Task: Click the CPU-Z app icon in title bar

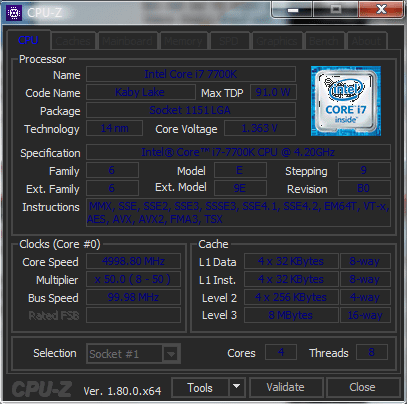Action: tap(14, 13)
